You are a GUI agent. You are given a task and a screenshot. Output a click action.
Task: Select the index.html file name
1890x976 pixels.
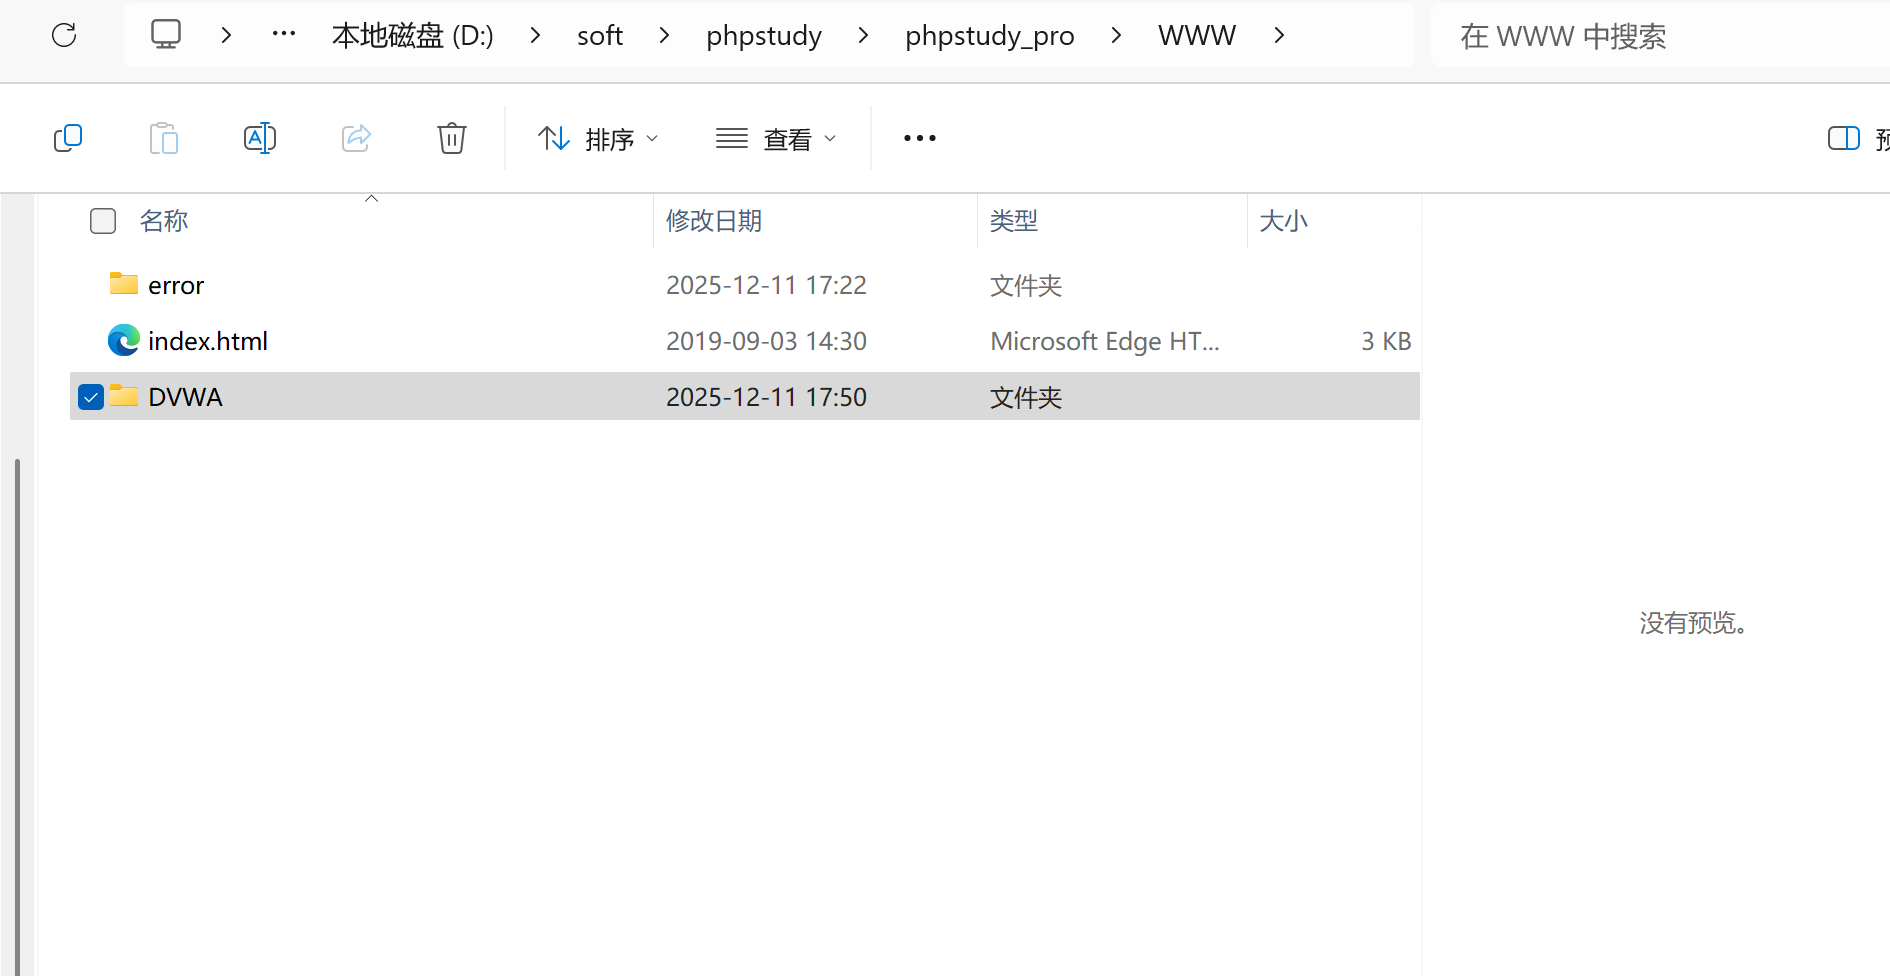(208, 341)
